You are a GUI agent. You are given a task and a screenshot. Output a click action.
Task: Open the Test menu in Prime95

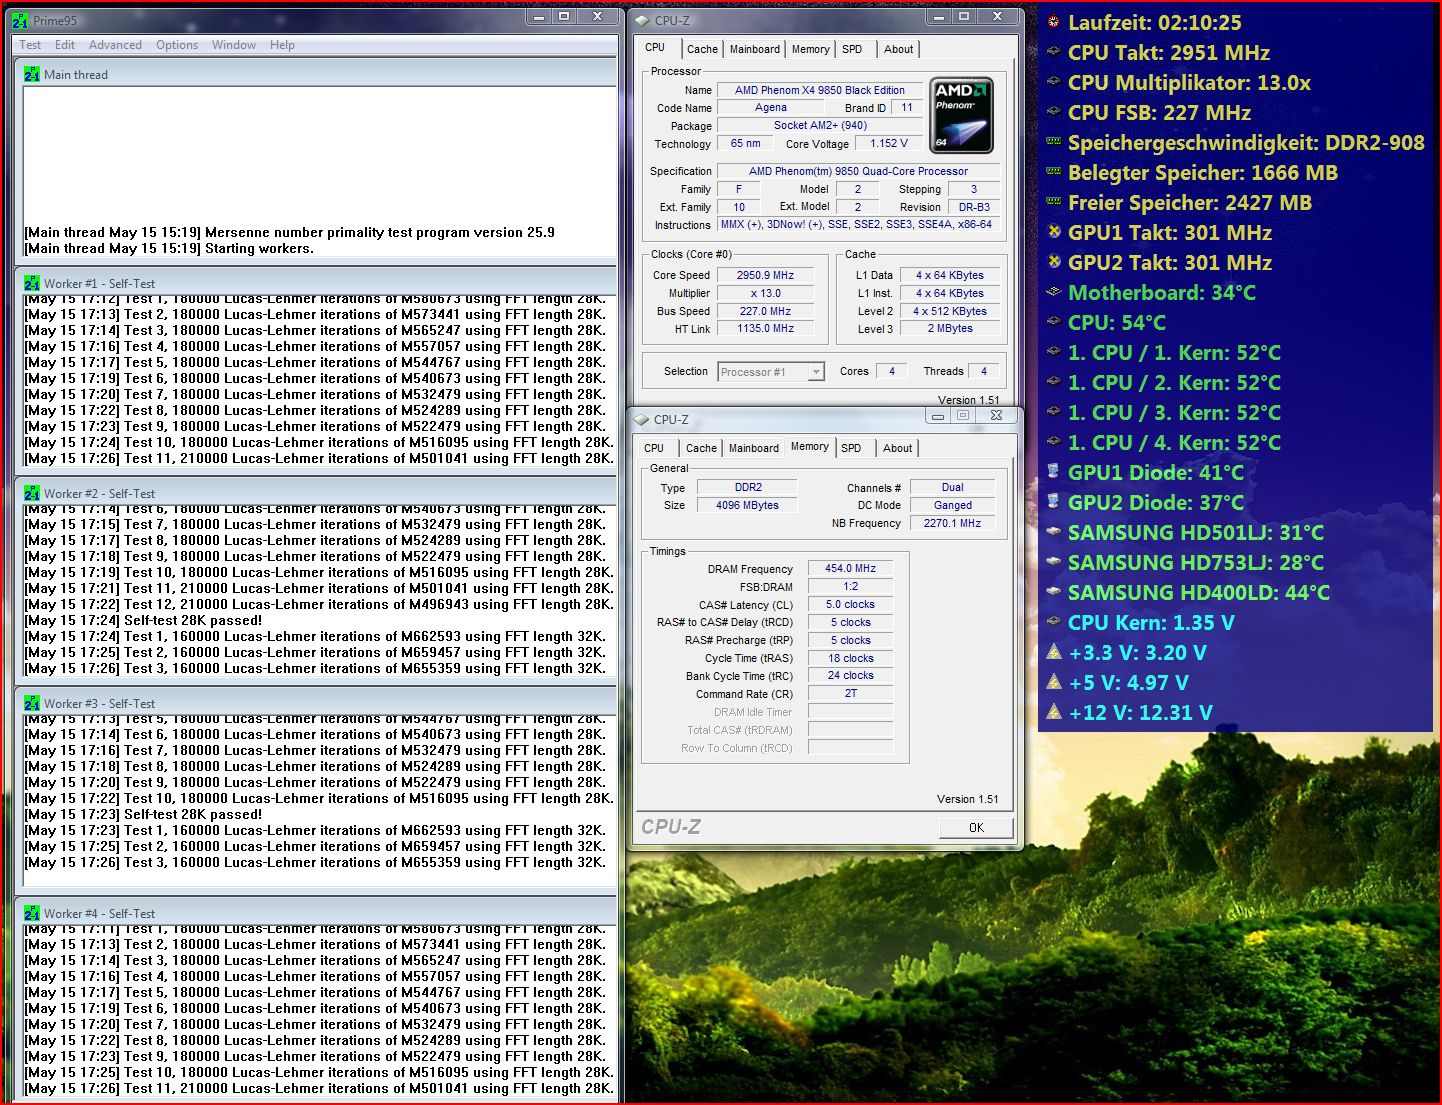click(x=30, y=45)
